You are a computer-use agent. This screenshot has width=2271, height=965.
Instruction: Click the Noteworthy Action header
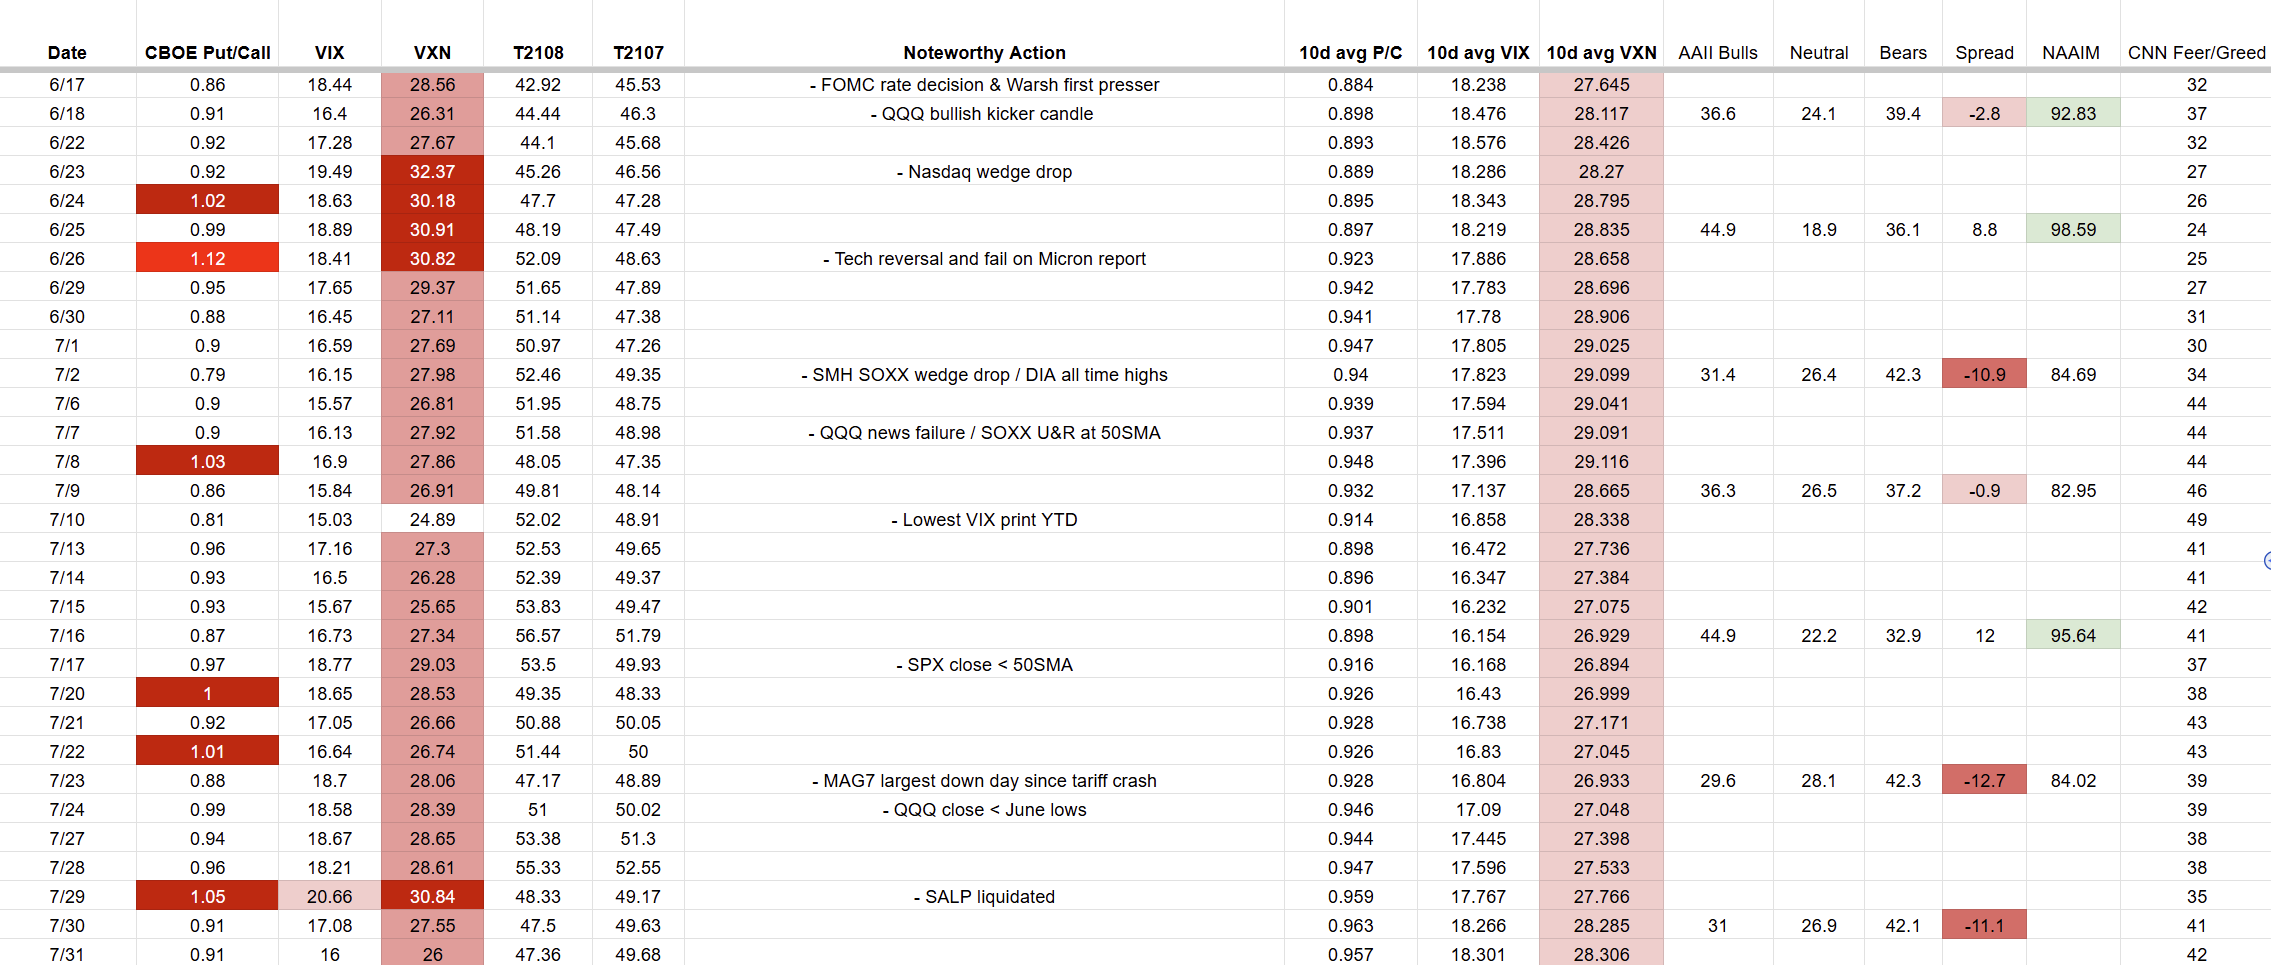pyautogui.click(x=984, y=53)
